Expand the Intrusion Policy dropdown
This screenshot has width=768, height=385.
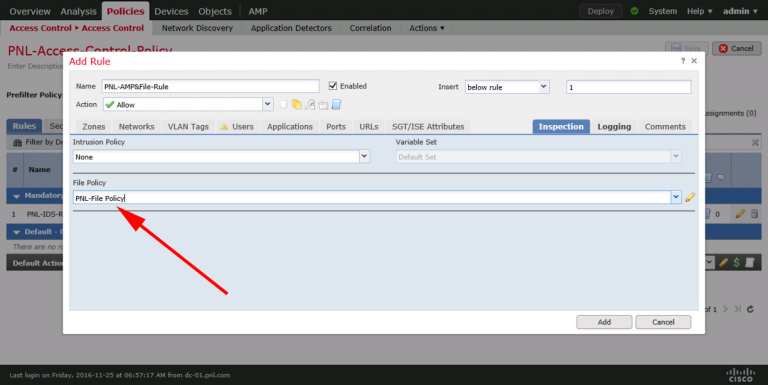[x=364, y=157]
